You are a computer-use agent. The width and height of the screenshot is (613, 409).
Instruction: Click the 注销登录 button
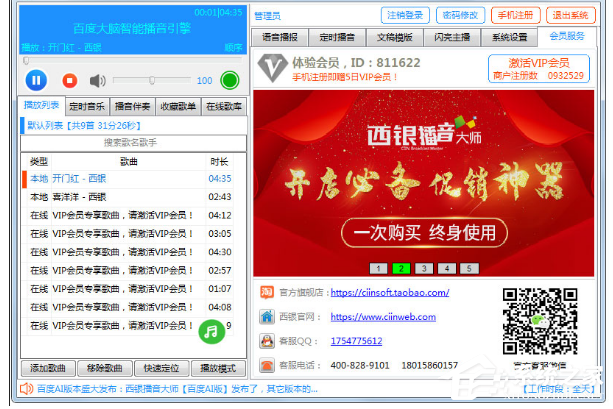(405, 15)
